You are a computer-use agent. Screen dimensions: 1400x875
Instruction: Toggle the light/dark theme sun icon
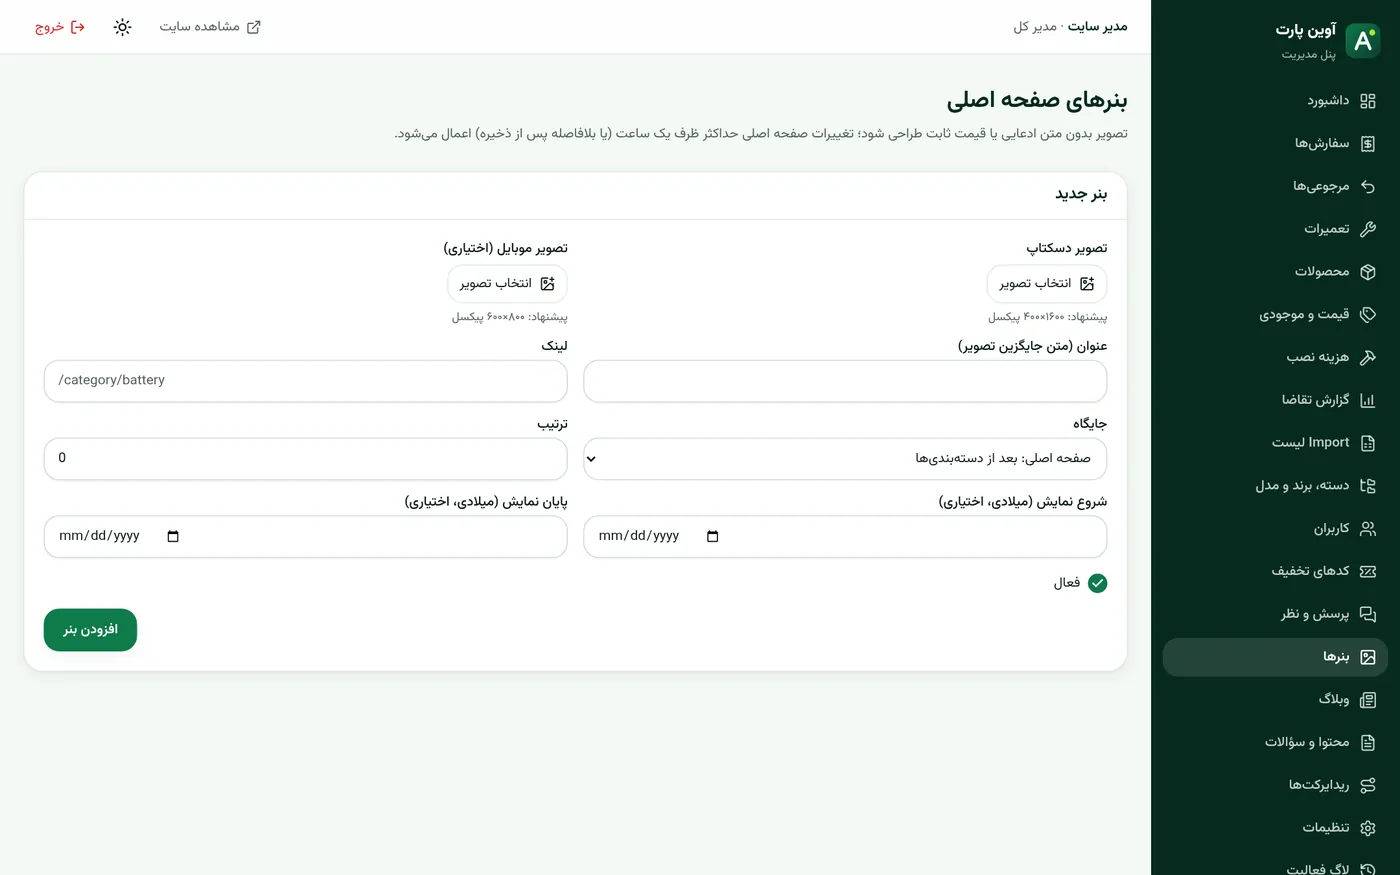(122, 27)
